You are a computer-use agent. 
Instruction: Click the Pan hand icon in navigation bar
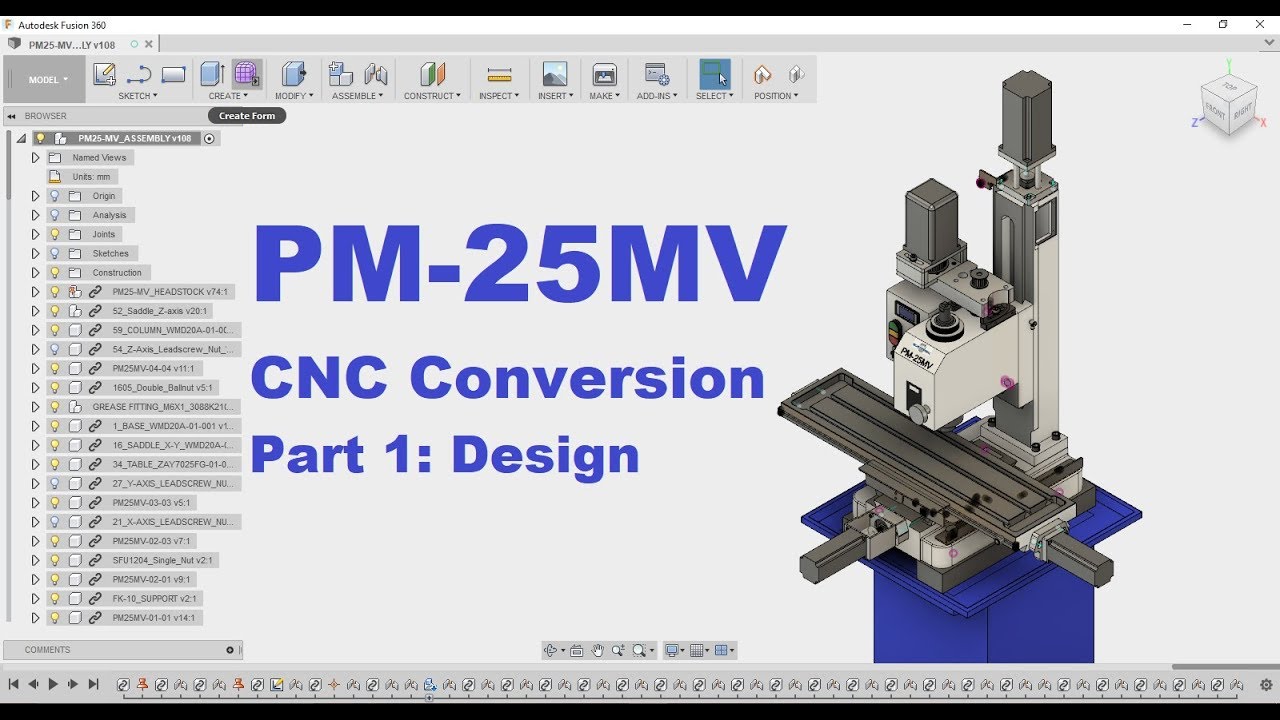598,651
